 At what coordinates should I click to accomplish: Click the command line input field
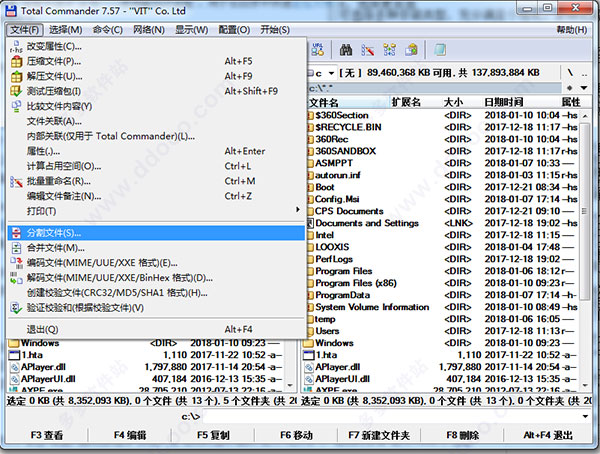tap(391, 416)
